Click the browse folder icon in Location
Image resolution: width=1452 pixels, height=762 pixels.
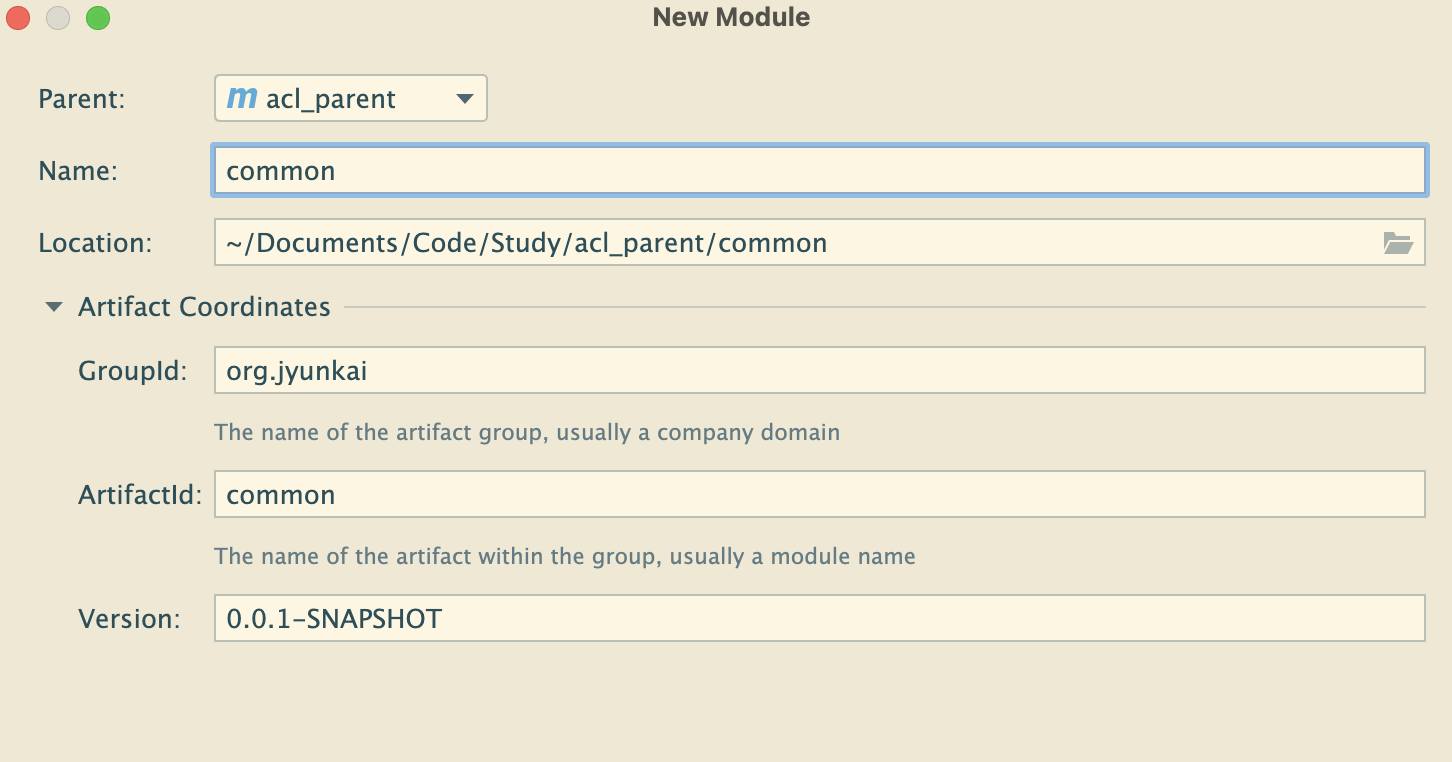pos(1397,243)
